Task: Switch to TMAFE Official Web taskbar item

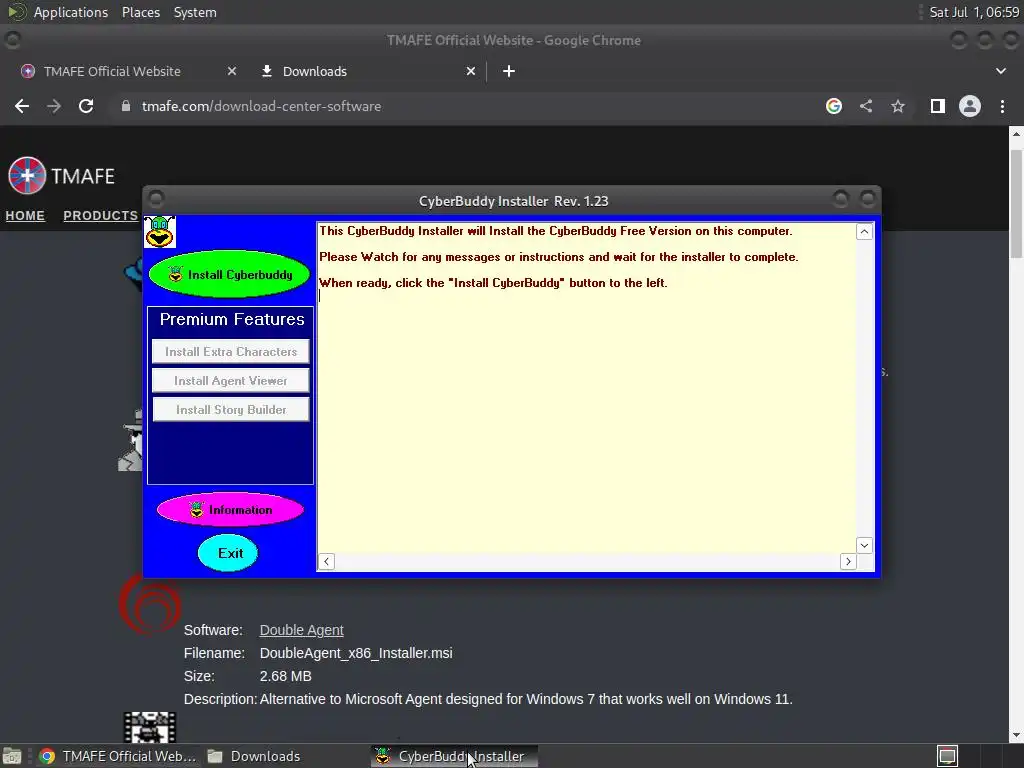Action: coord(117,756)
